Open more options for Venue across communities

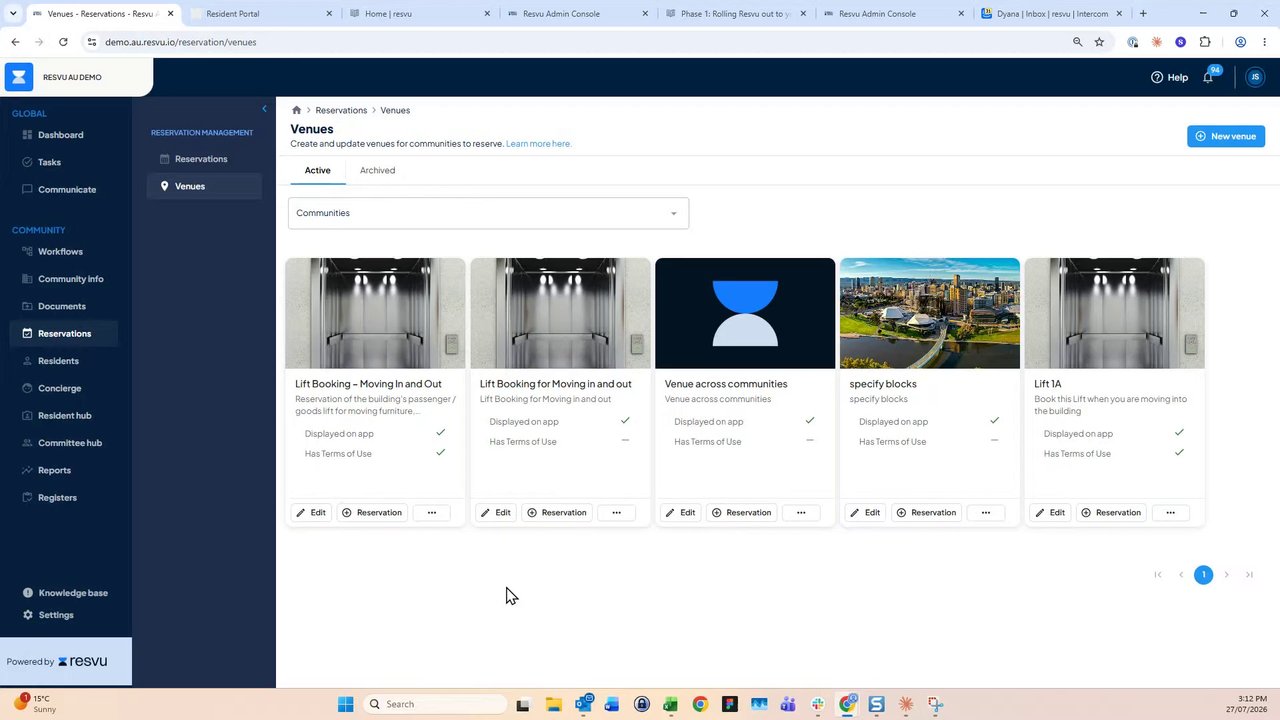click(801, 513)
